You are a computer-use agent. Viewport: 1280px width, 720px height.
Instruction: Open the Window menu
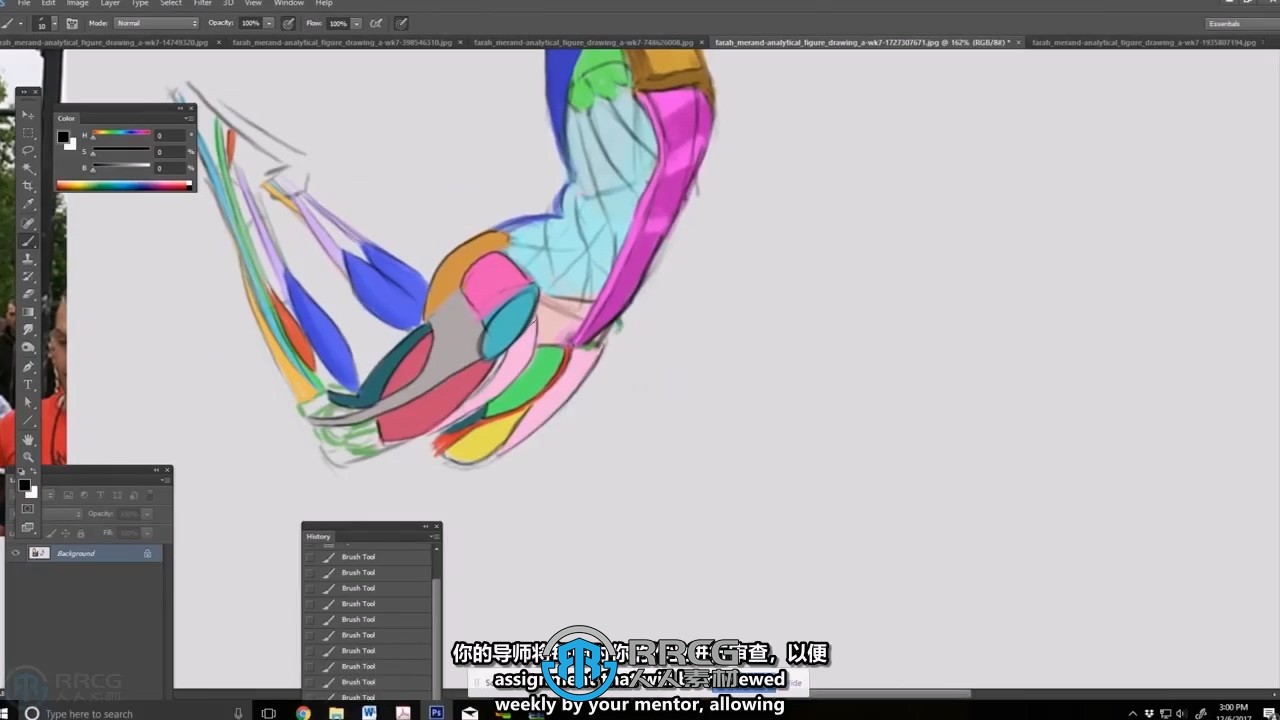pyautogui.click(x=289, y=4)
